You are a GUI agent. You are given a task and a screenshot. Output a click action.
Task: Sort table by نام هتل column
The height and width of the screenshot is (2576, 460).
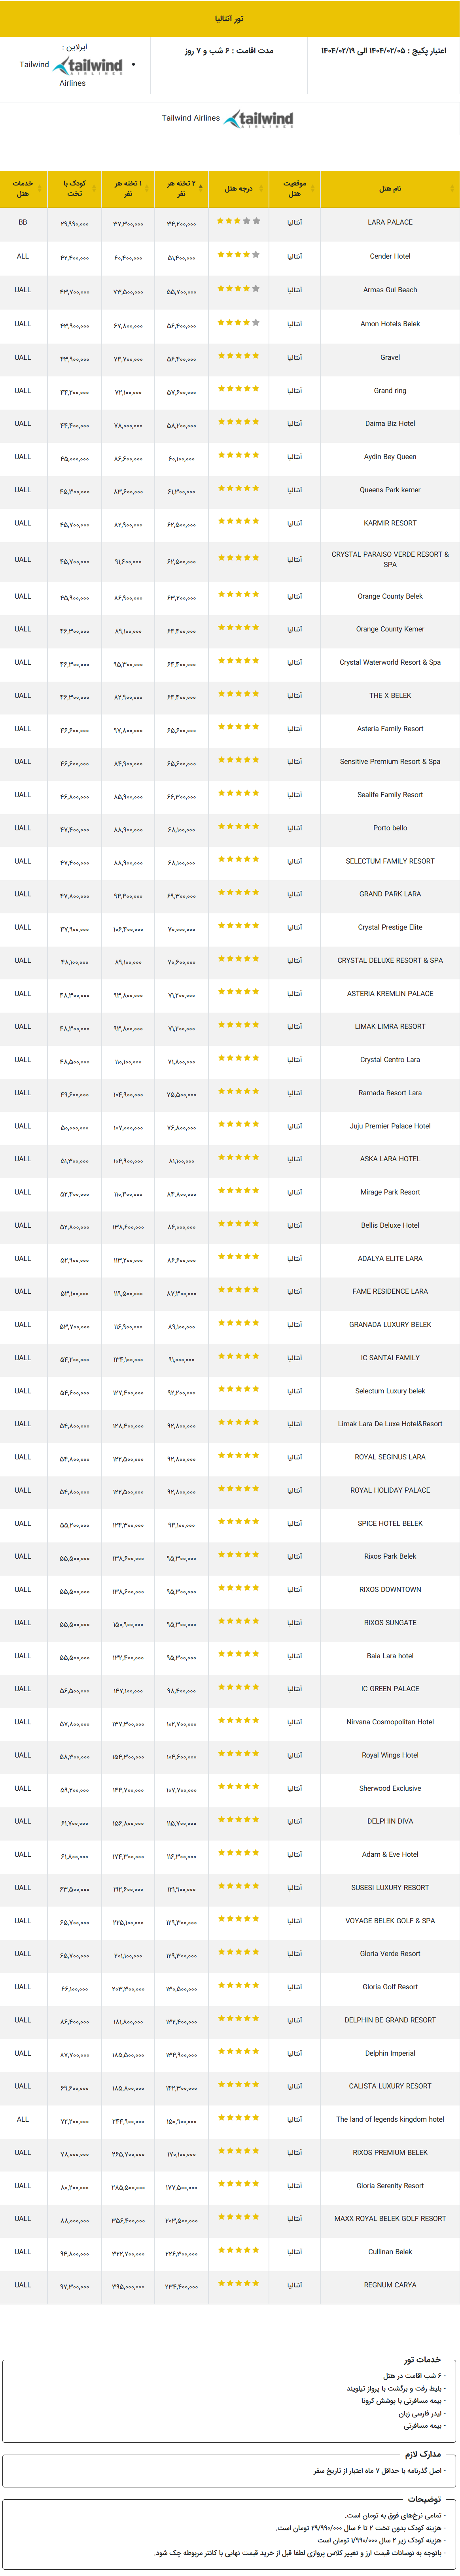click(390, 188)
